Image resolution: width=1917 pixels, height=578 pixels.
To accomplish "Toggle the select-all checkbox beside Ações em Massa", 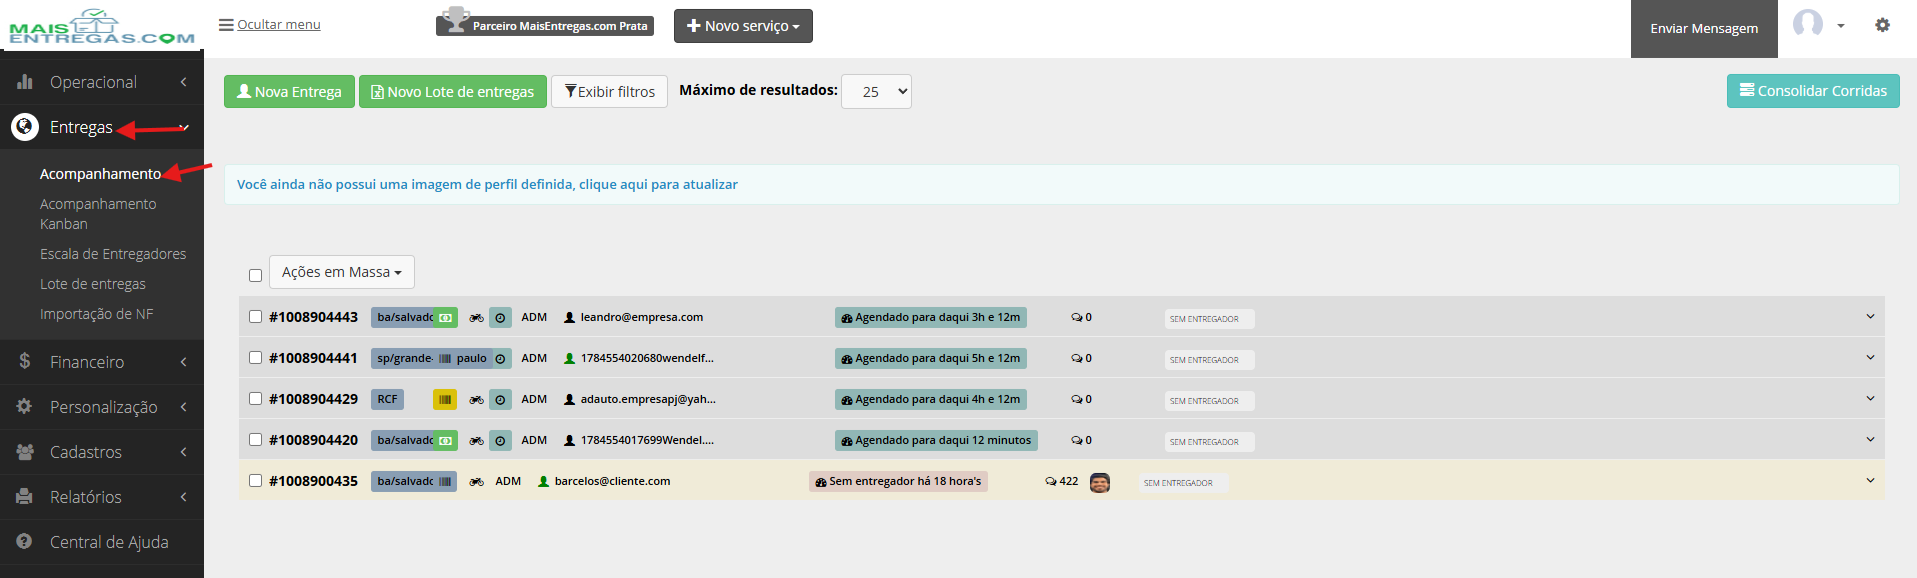I will point(255,275).
